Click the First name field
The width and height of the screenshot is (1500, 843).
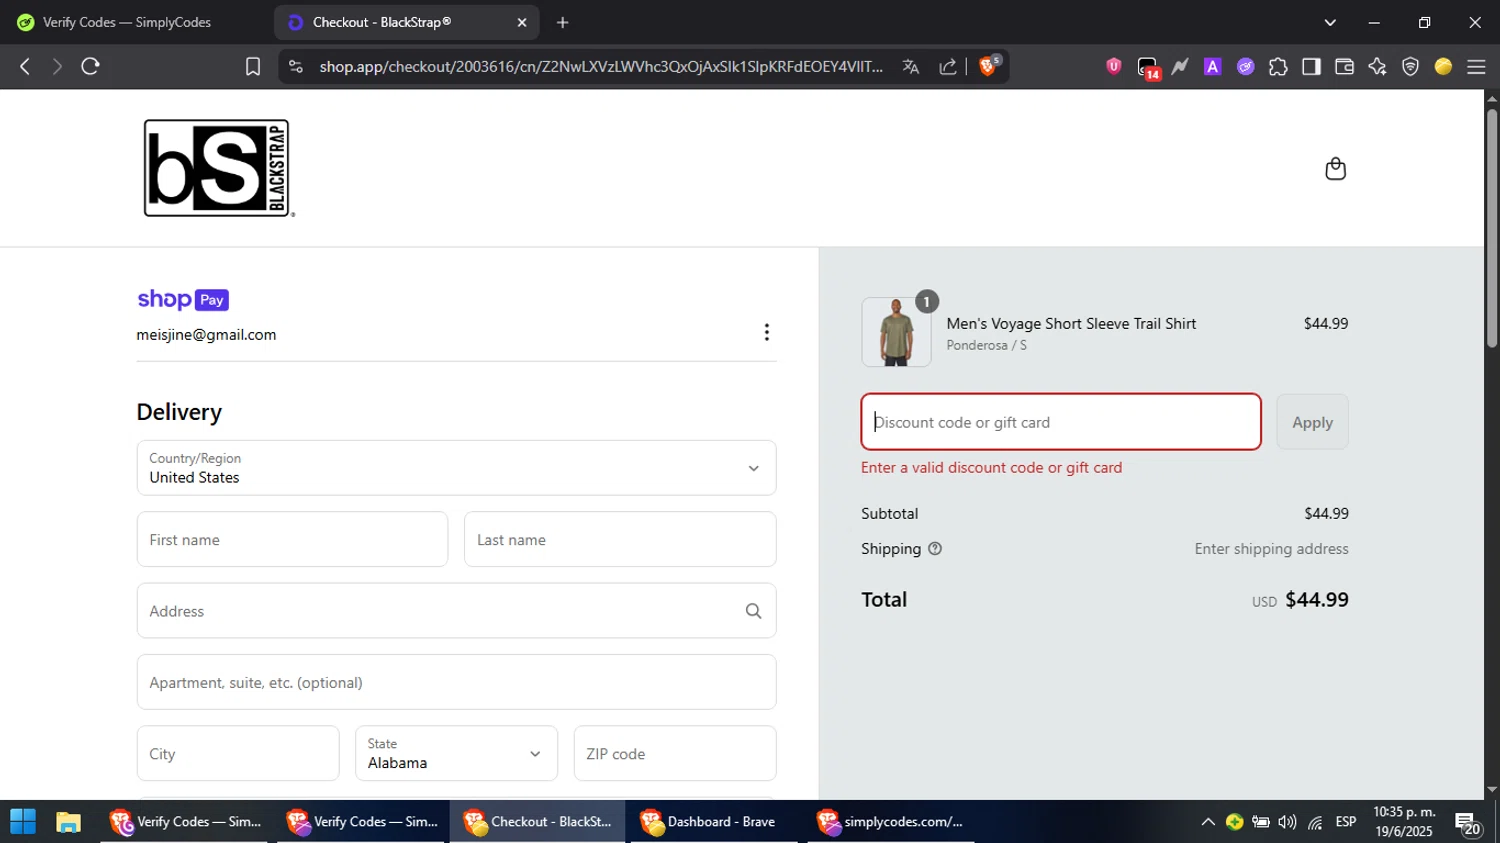292,539
